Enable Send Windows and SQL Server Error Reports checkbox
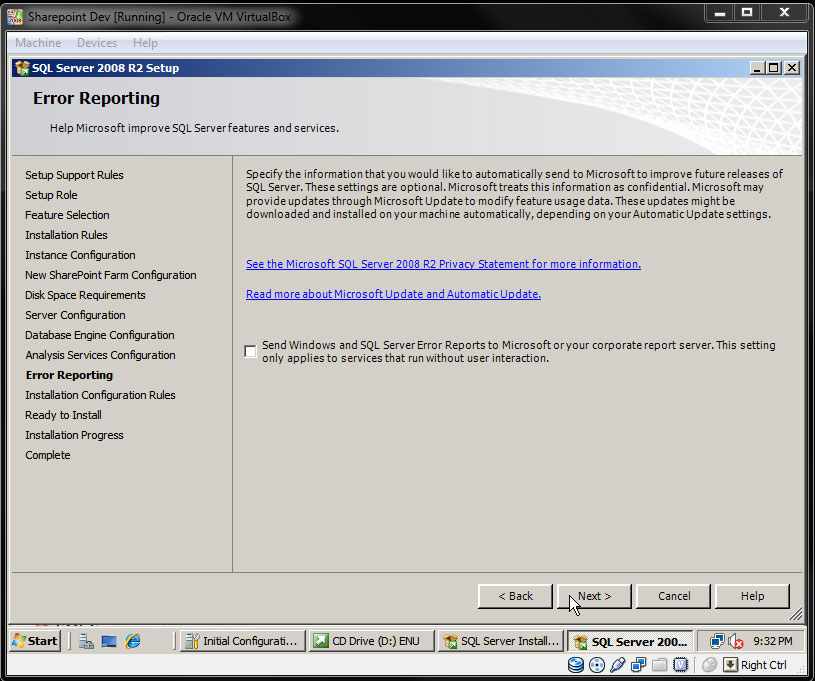The height and width of the screenshot is (681, 815). tap(251, 351)
